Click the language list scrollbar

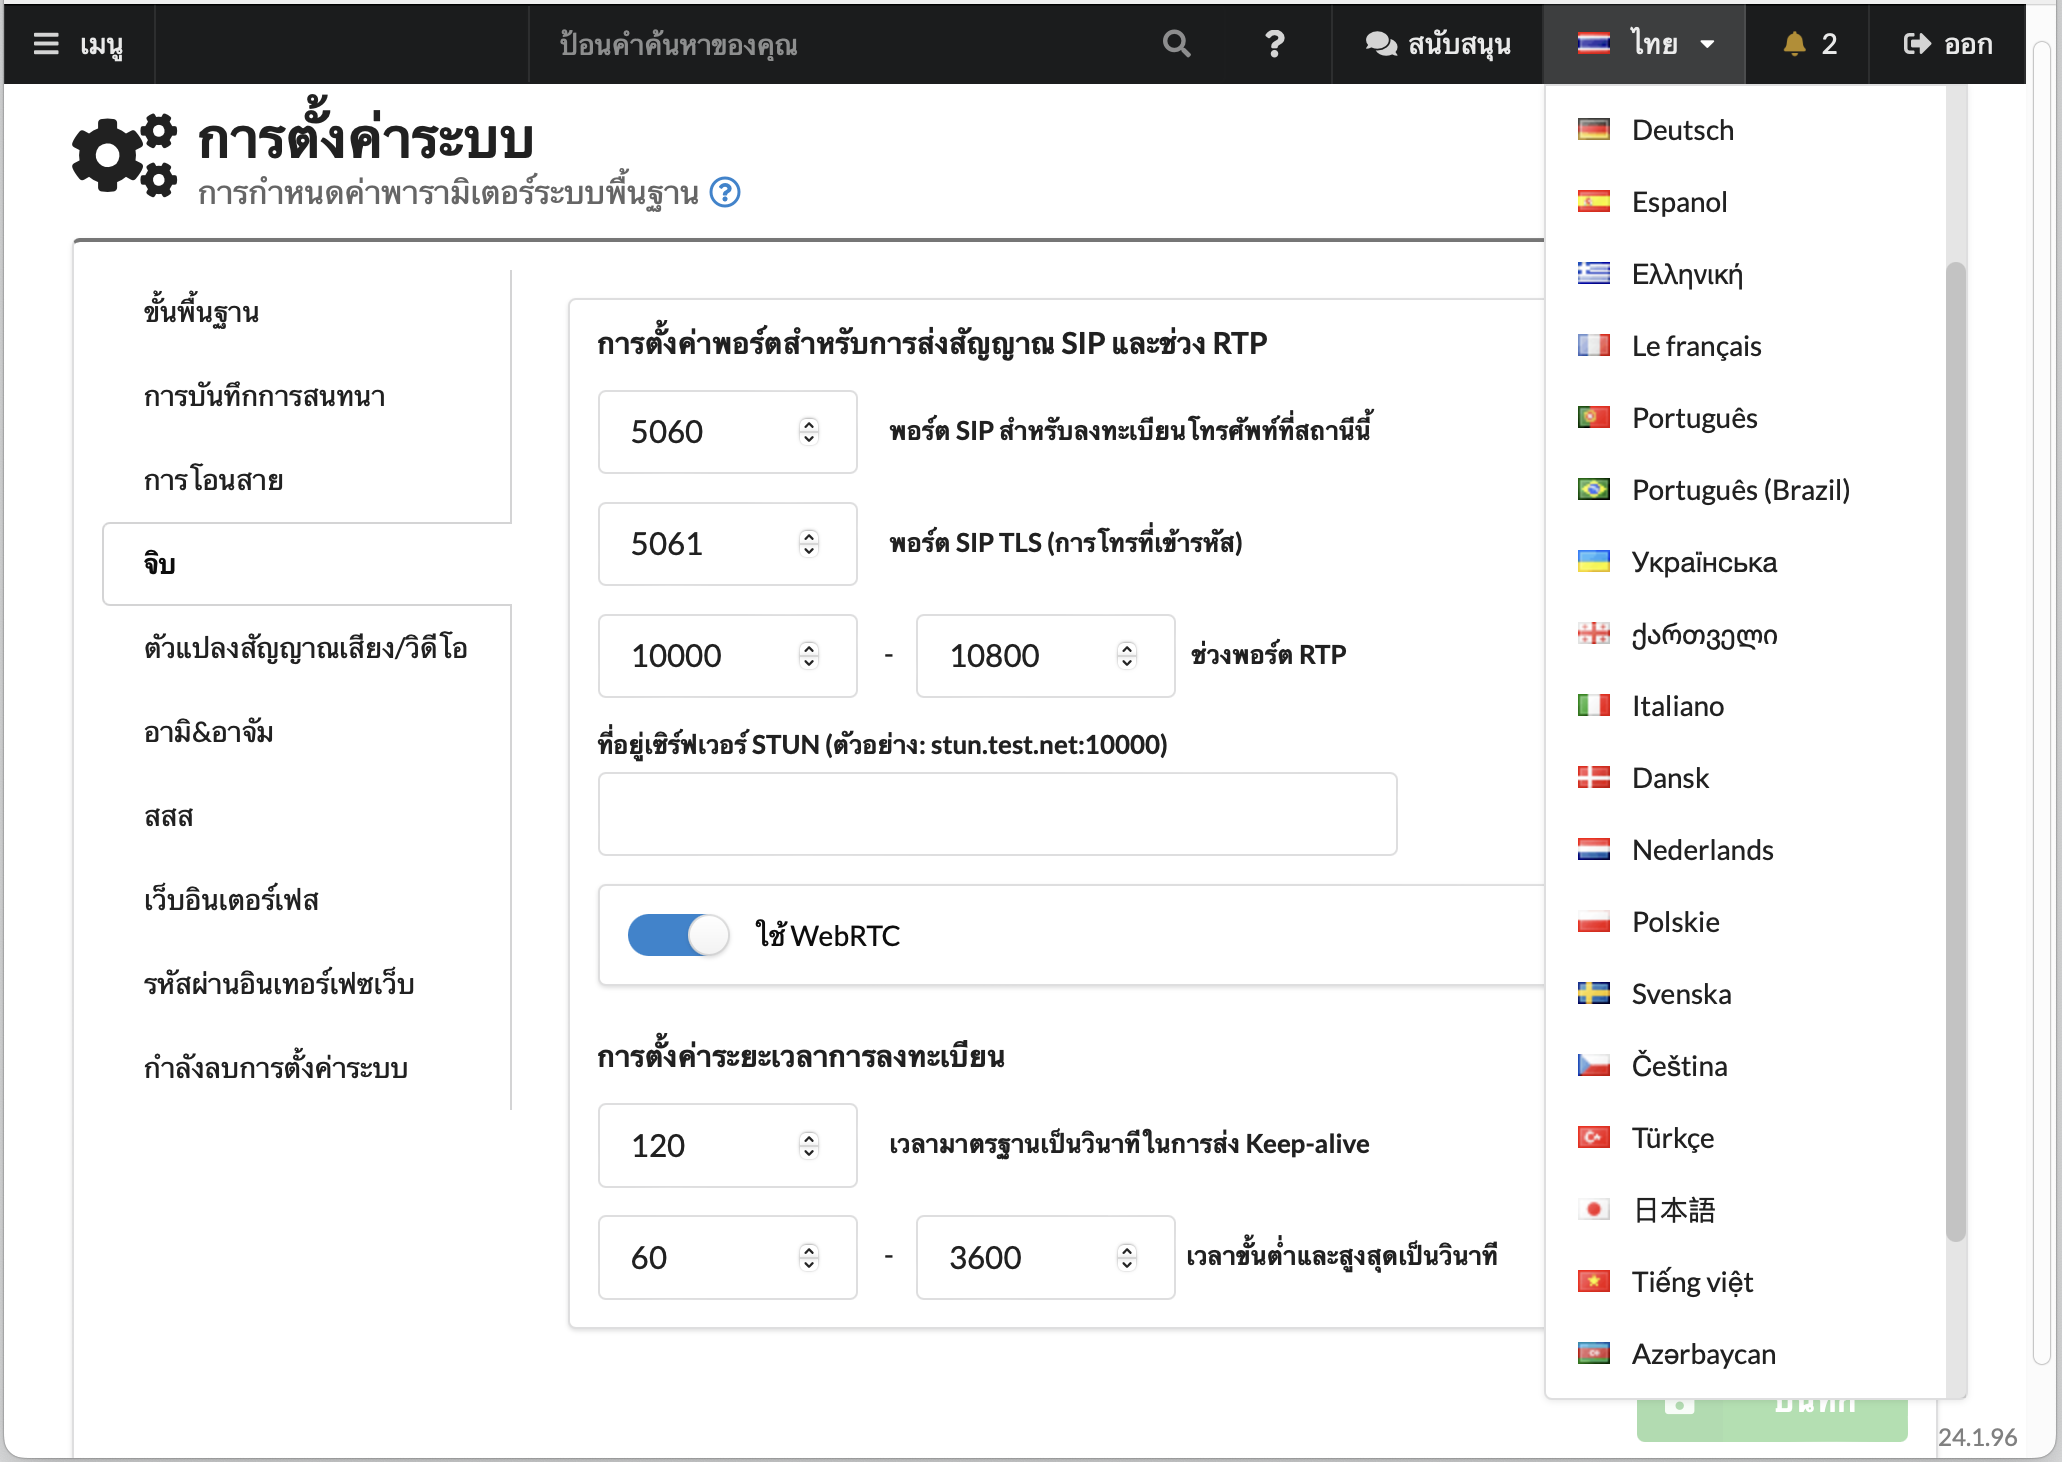[1955, 750]
